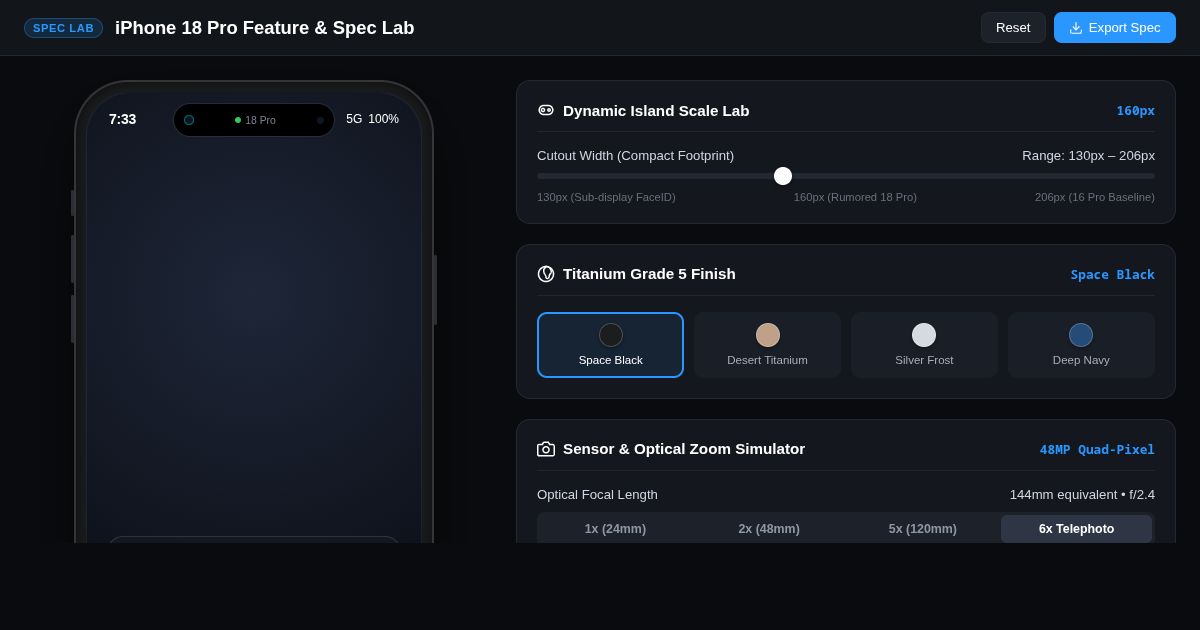Click the Titanium Grade 5 Finish heading
This screenshot has height=630, width=1200.
649,274
